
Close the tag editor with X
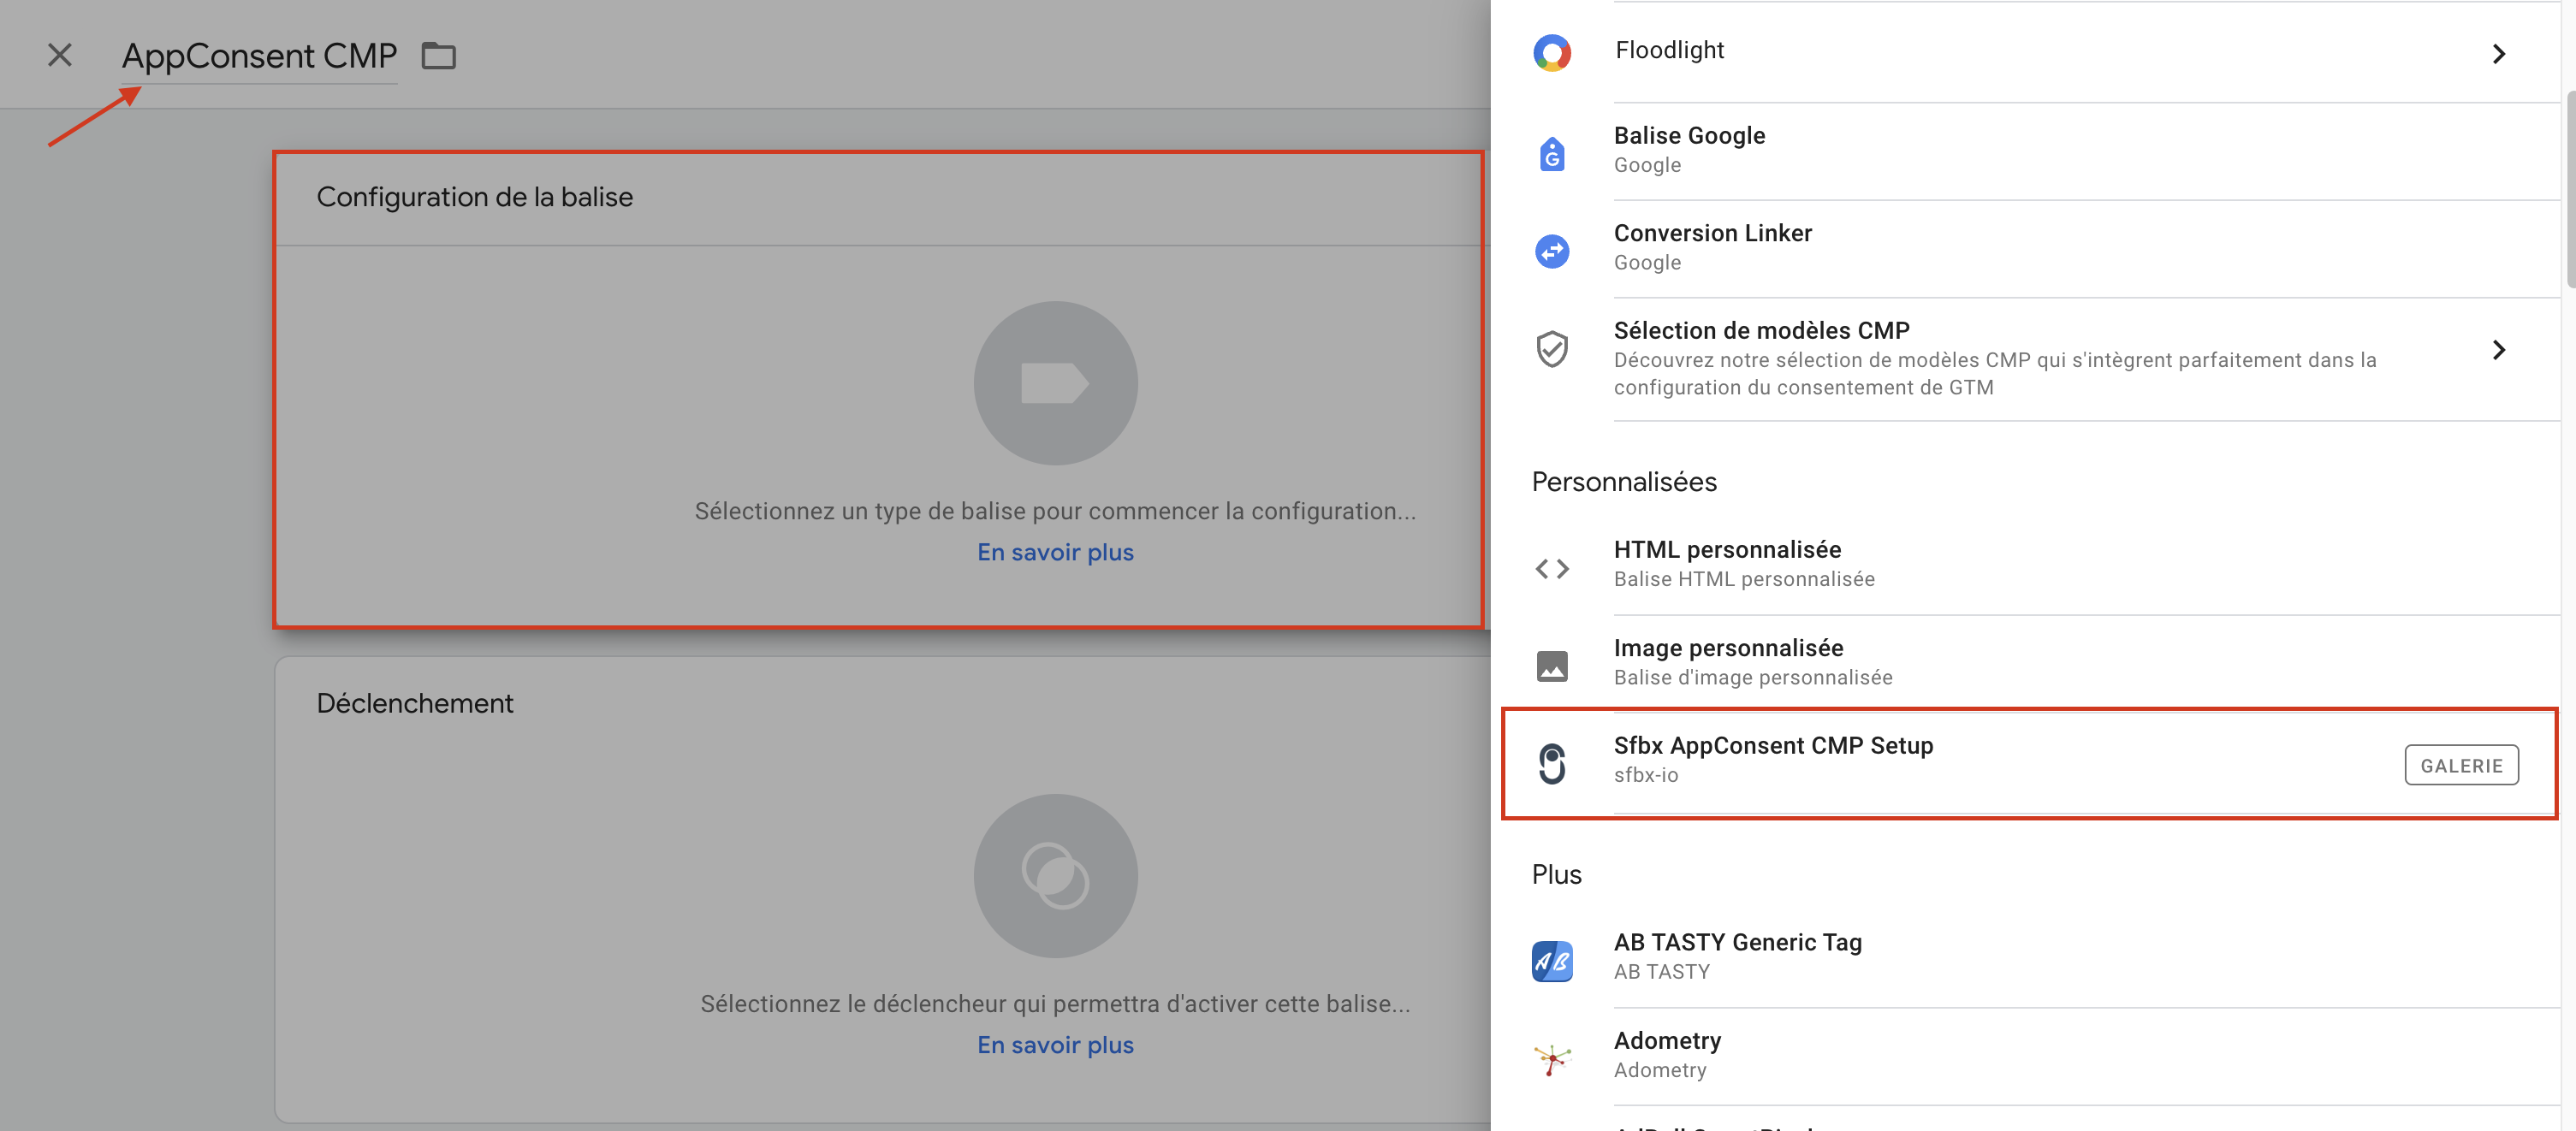tap(60, 55)
